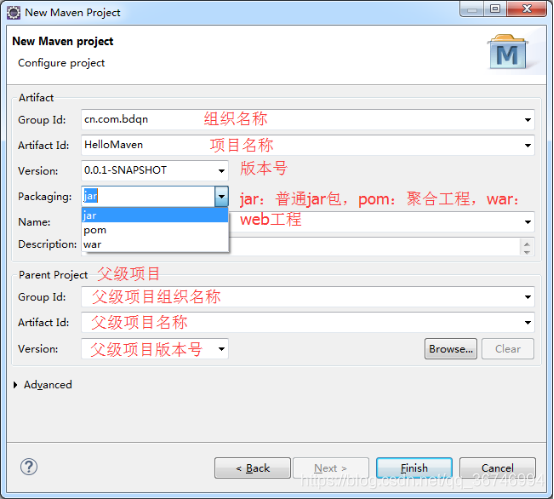Click the Clear button
Screen dimensions: 554x499
507,349
